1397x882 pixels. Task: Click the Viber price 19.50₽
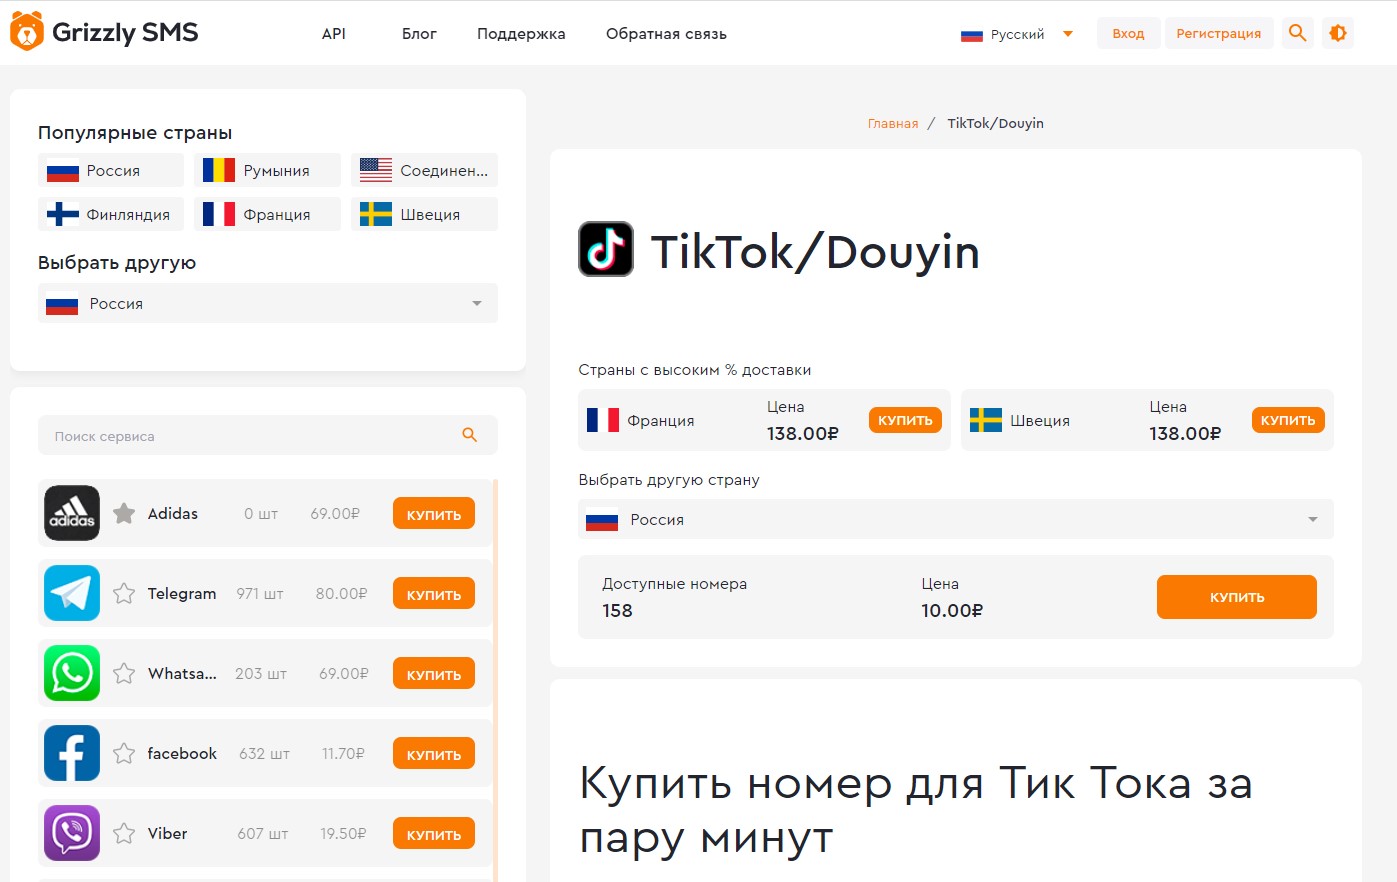[343, 834]
